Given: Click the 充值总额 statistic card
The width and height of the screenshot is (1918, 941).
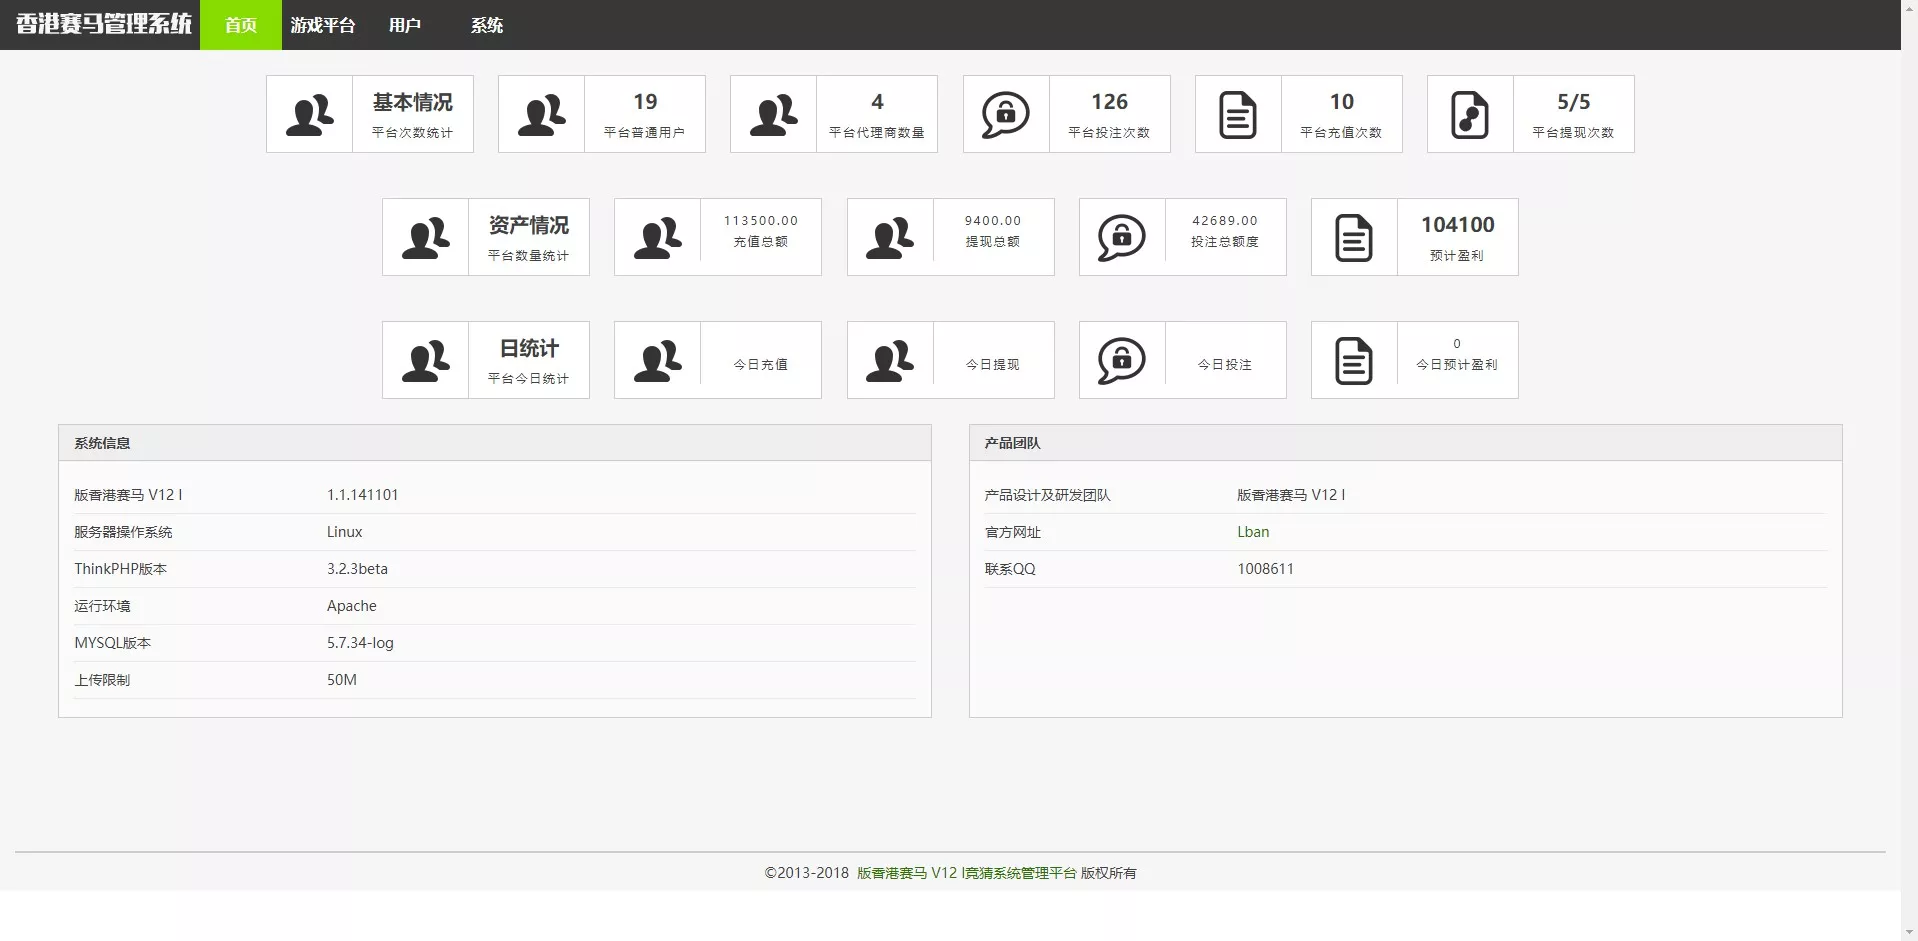Looking at the screenshot, I should pos(717,237).
